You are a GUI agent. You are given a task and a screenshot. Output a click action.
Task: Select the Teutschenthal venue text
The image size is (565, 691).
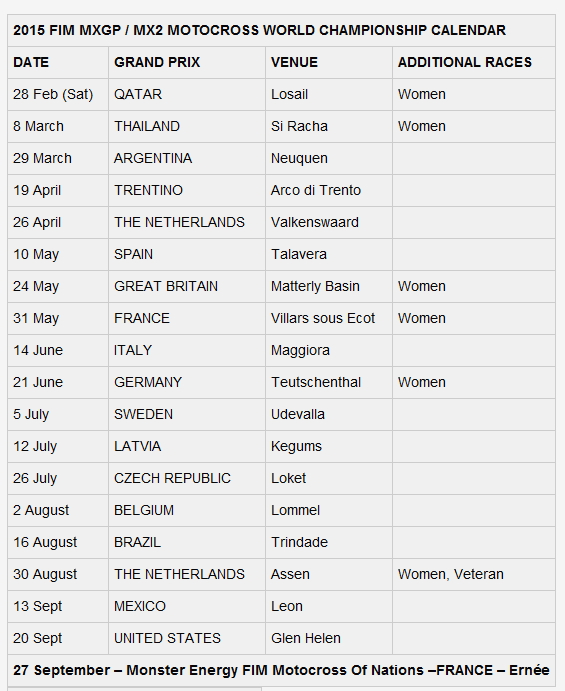[x=316, y=382]
